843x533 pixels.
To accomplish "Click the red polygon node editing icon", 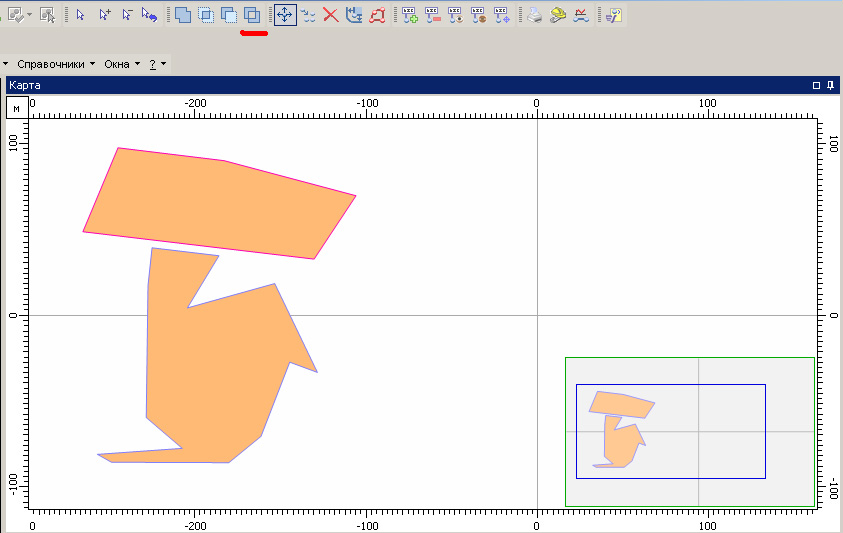I will [x=377, y=15].
